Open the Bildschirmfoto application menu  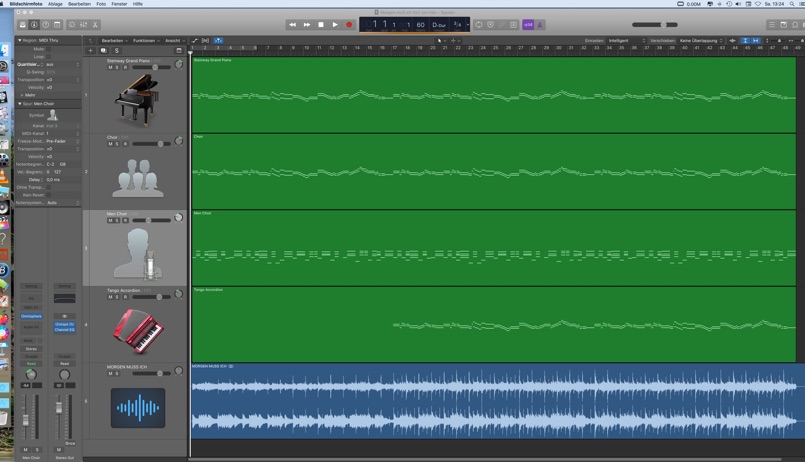click(26, 4)
